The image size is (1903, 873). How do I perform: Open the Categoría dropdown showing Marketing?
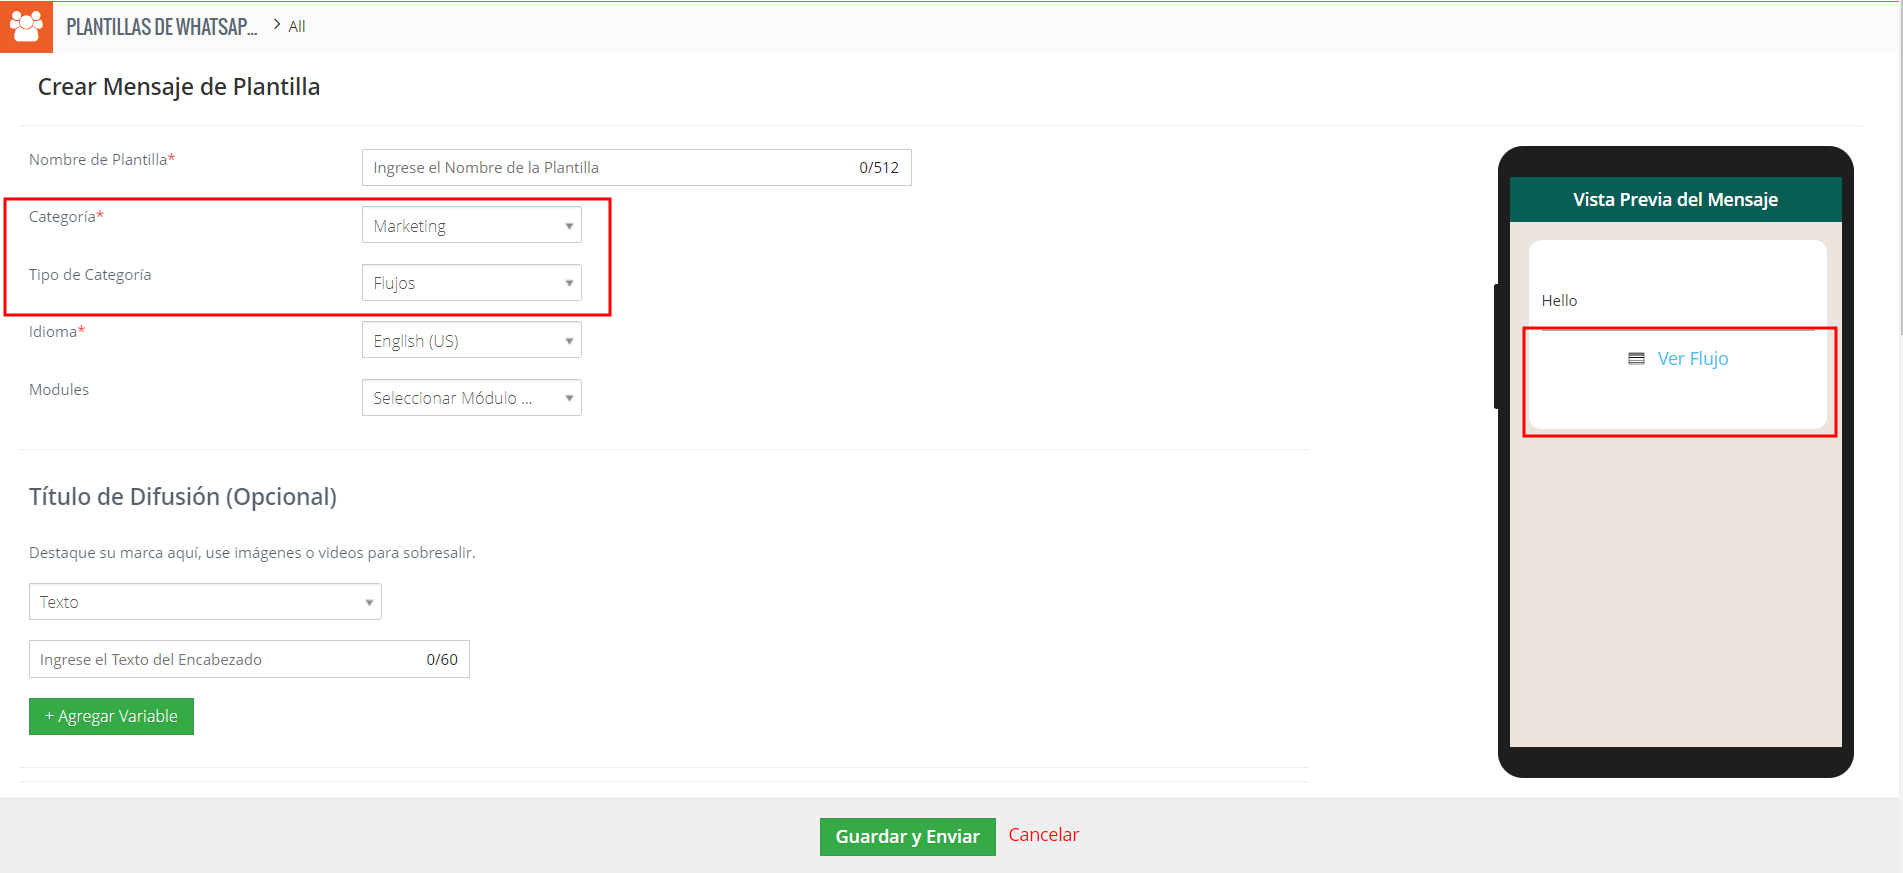pos(471,226)
